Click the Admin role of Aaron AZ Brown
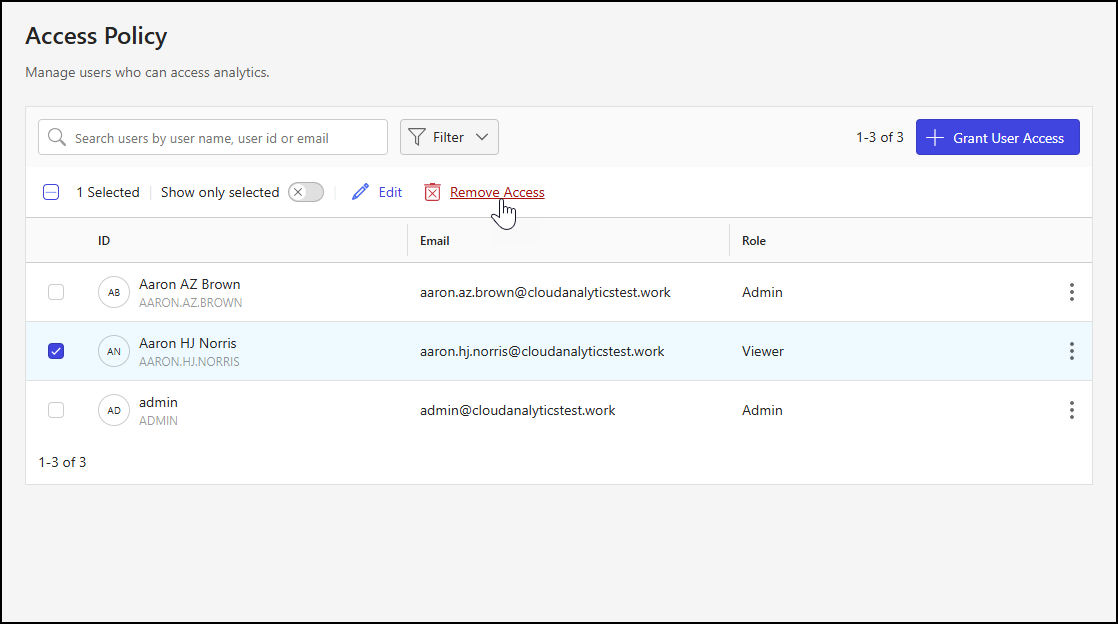This screenshot has height=624, width=1118. (x=762, y=292)
